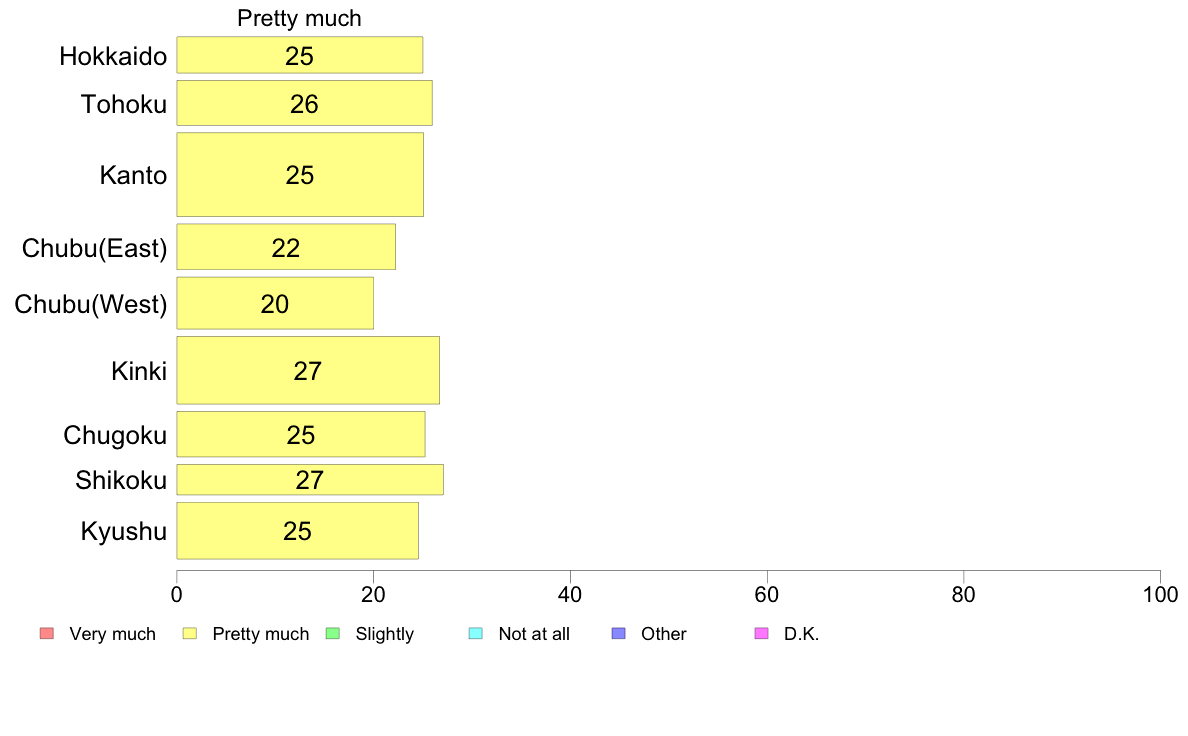Click the Not at all legend text
Viewport: 1188px width, 736px height.
[x=533, y=634]
